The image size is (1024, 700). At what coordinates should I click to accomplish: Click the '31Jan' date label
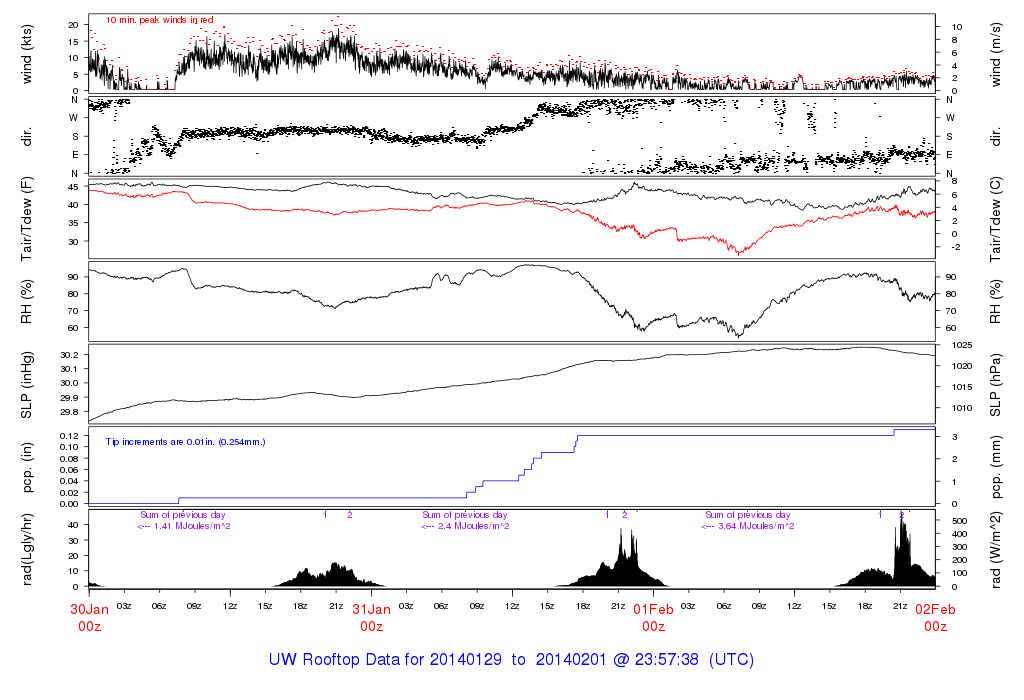pos(372,610)
